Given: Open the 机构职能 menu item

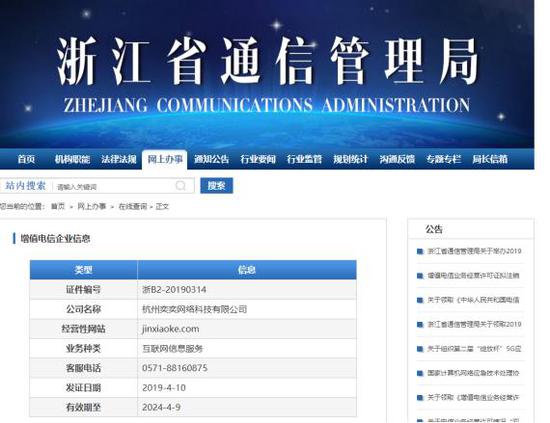Looking at the screenshot, I should pyautogui.click(x=72, y=159).
